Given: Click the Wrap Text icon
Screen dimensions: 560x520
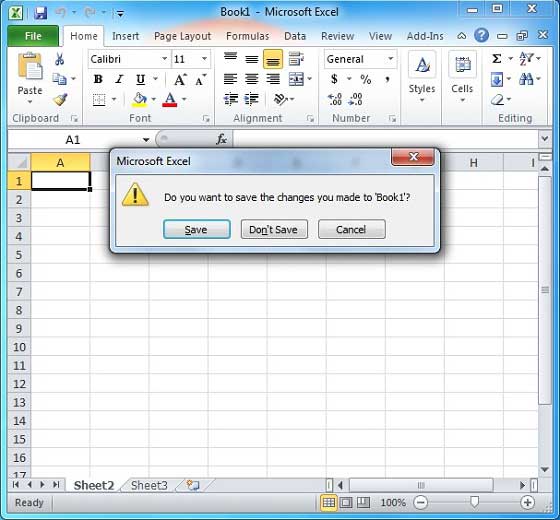Looking at the screenshot, I should point(296,59).
